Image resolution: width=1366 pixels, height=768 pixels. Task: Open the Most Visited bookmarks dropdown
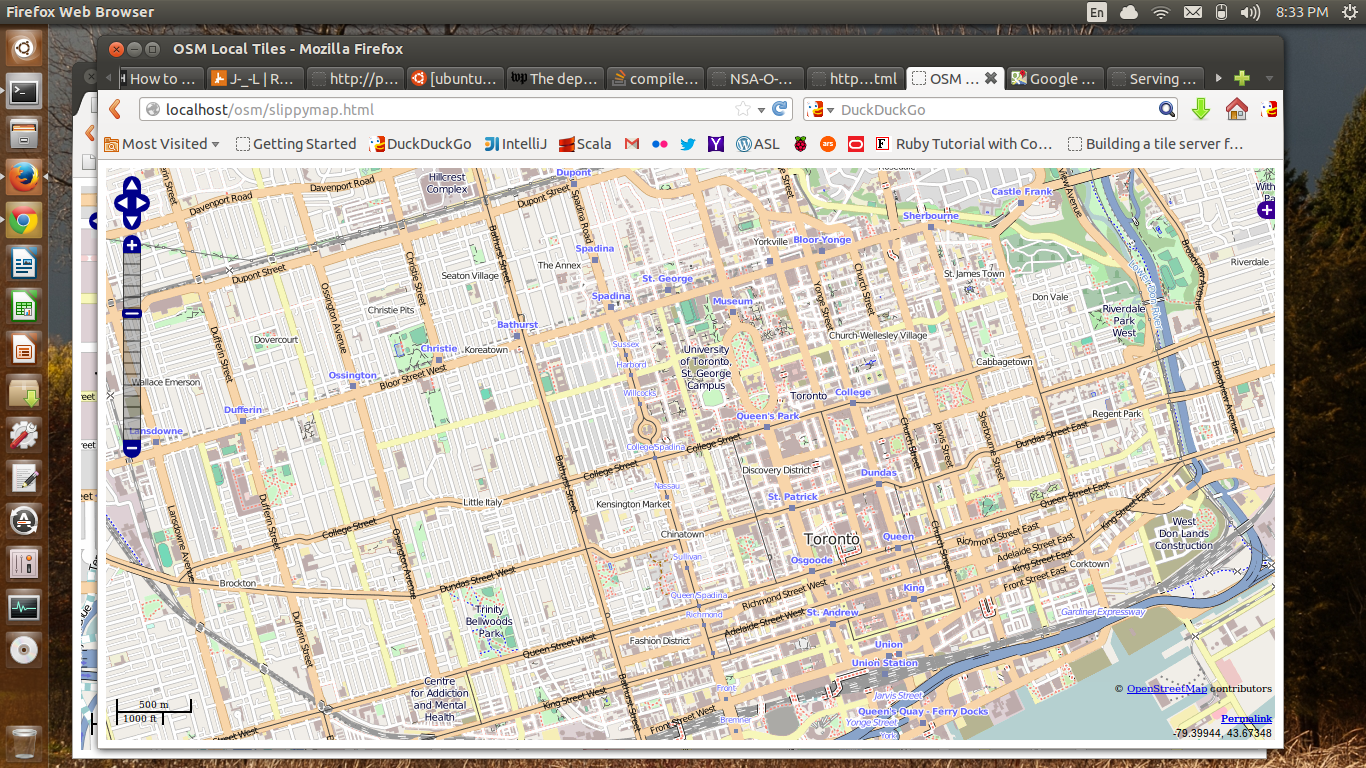[162, 144]
